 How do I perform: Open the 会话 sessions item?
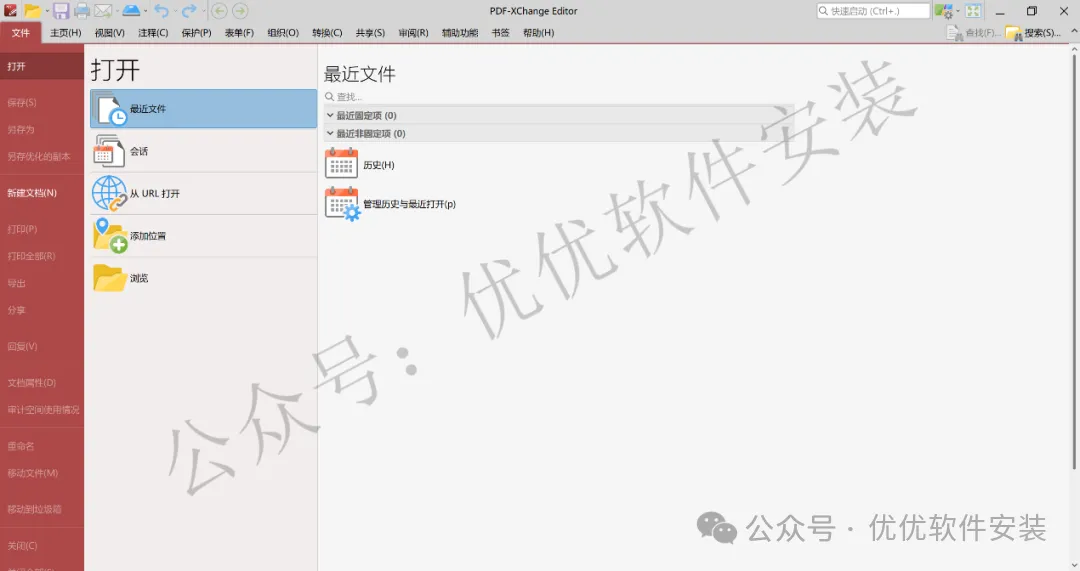pyautogui.click(x=203, y=151)
